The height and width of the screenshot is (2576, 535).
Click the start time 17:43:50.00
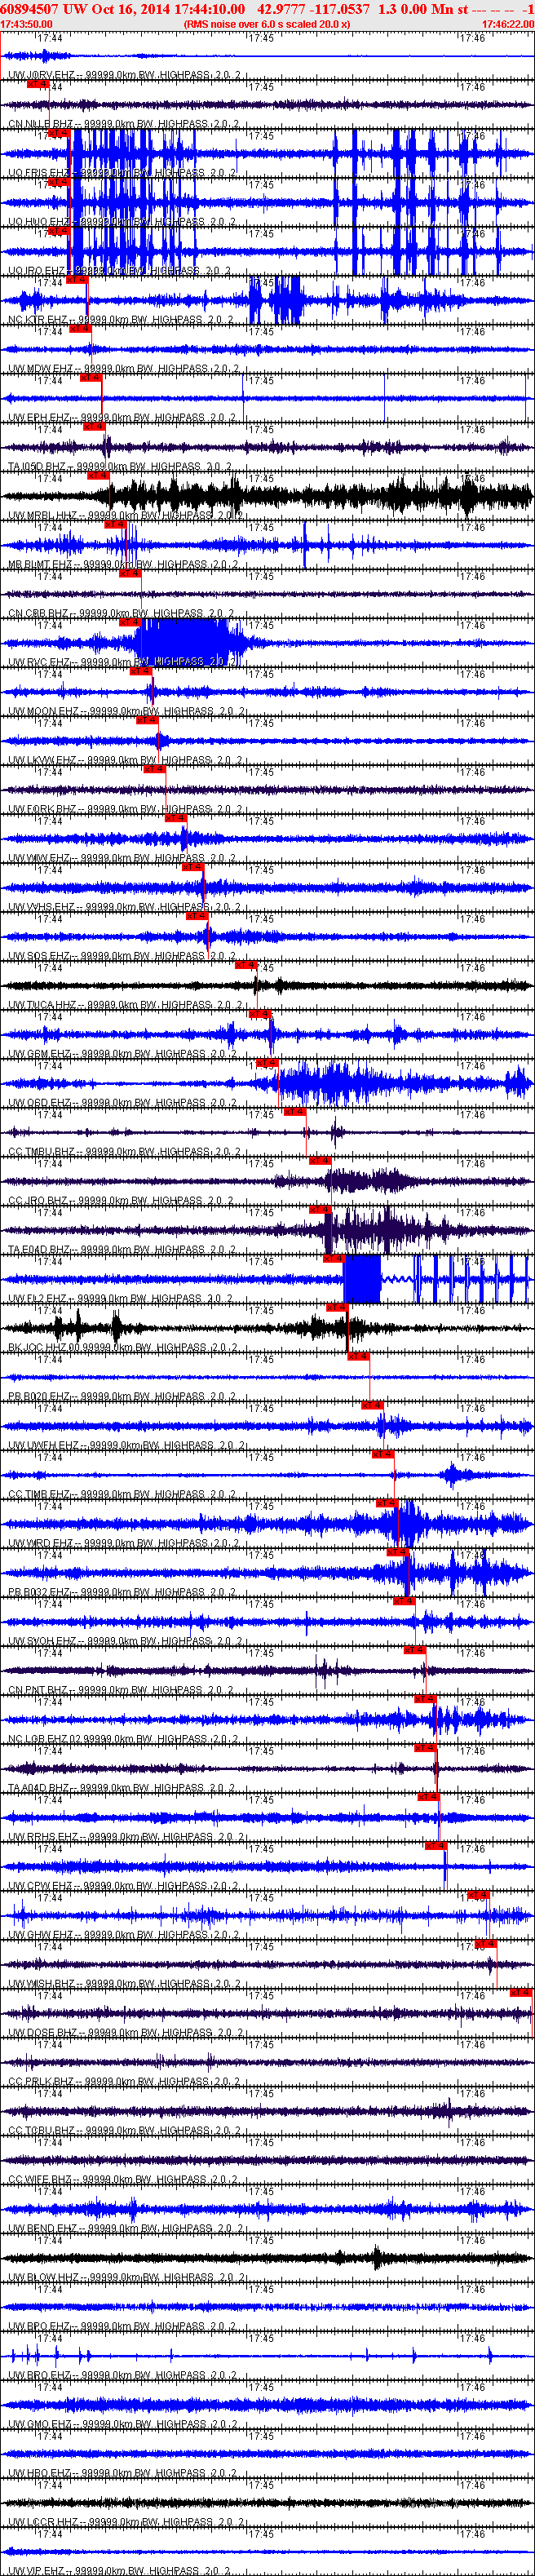pyautogui.click(x=26, y=24)
